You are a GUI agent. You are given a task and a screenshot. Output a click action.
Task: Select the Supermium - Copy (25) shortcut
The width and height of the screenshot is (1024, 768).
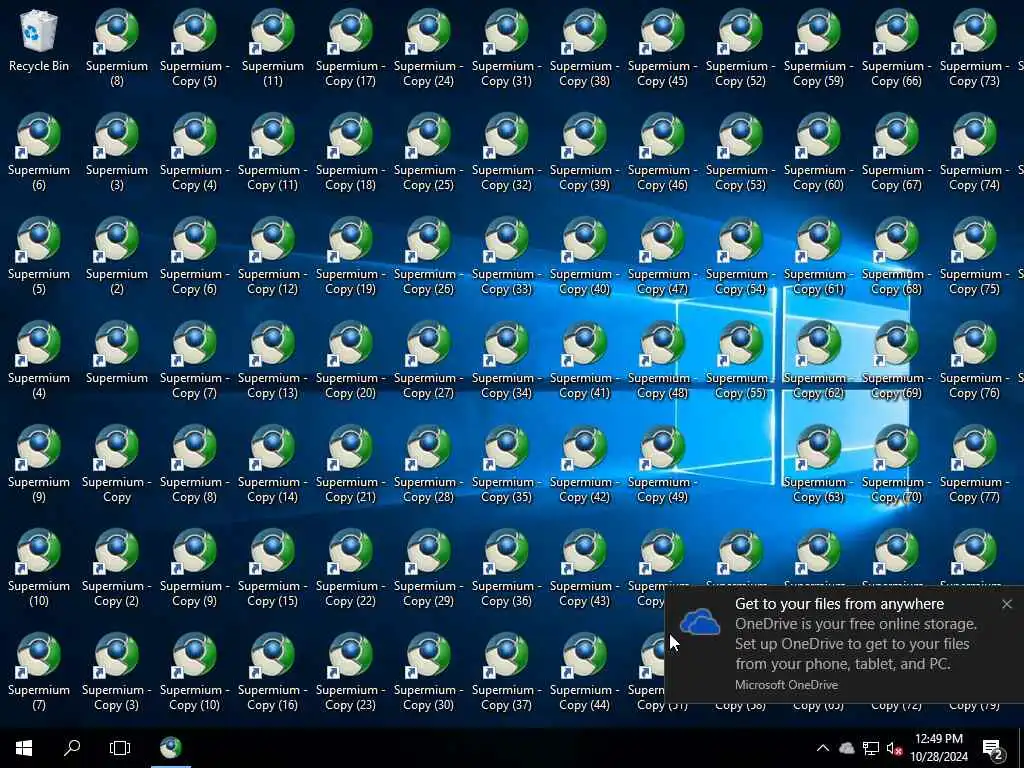(x=428, y=152)
